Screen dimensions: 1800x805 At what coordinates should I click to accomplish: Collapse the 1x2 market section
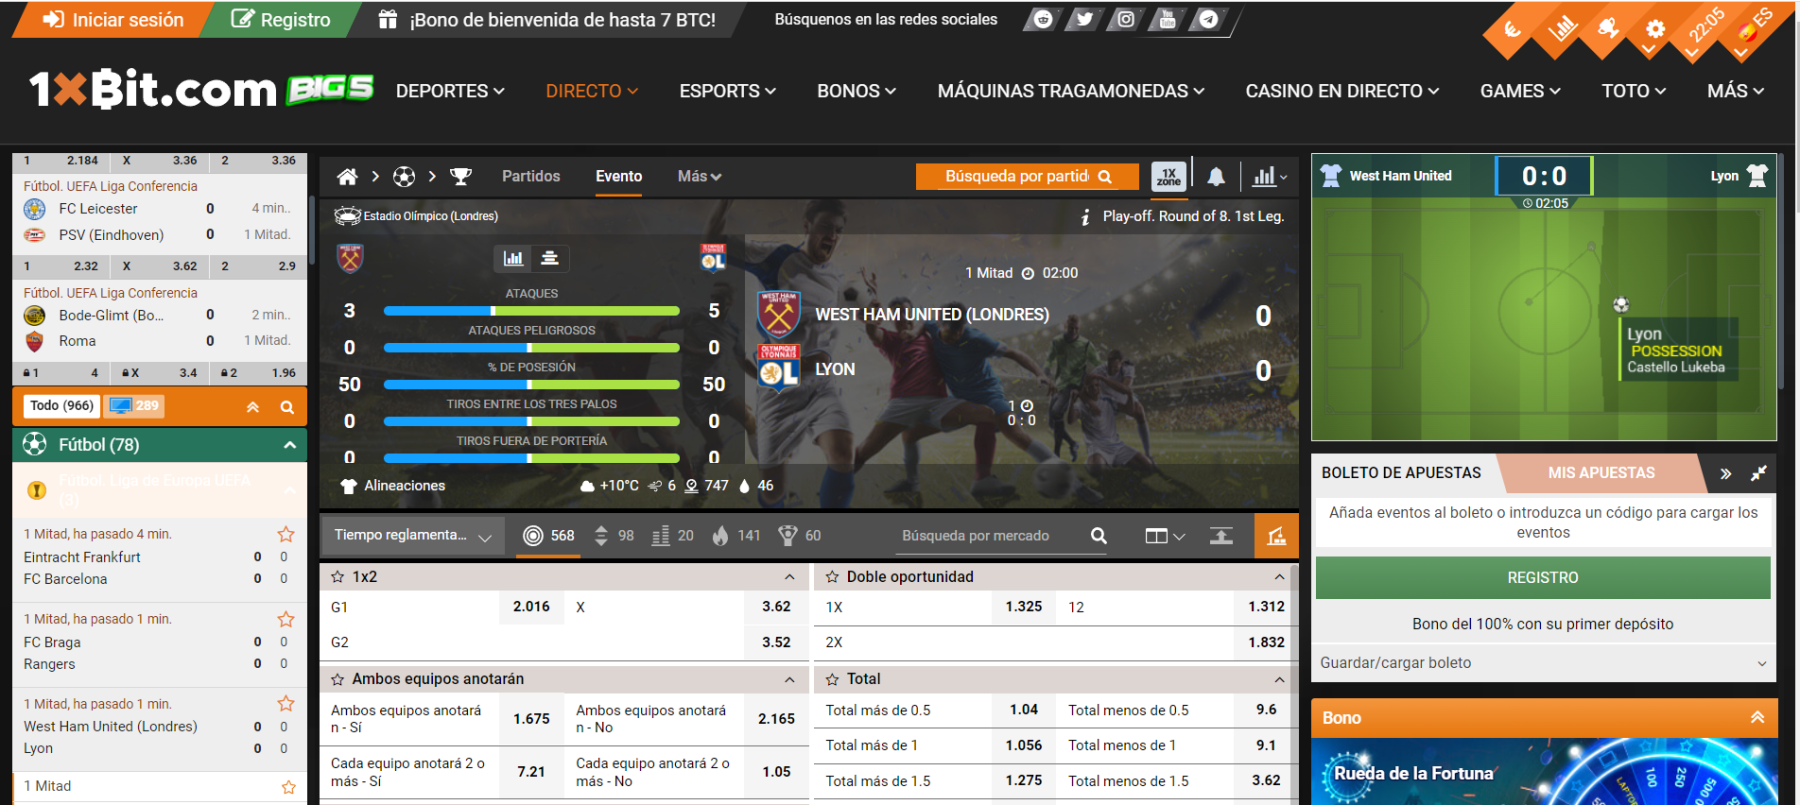(790, 577)
